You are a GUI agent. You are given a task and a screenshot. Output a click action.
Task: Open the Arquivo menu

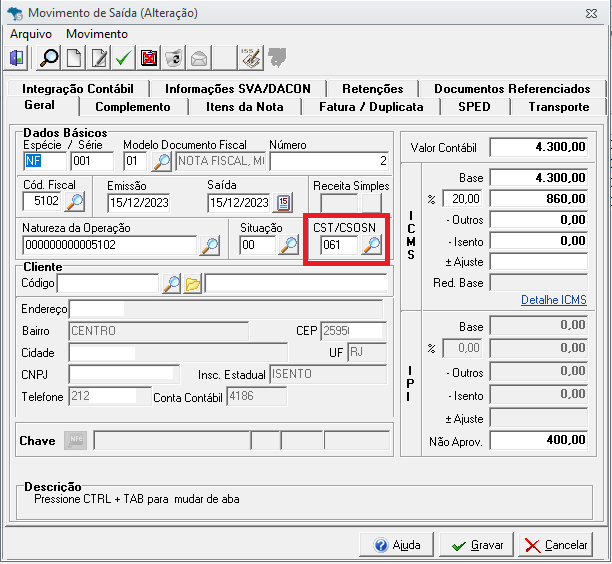click(x=31, y=34)
